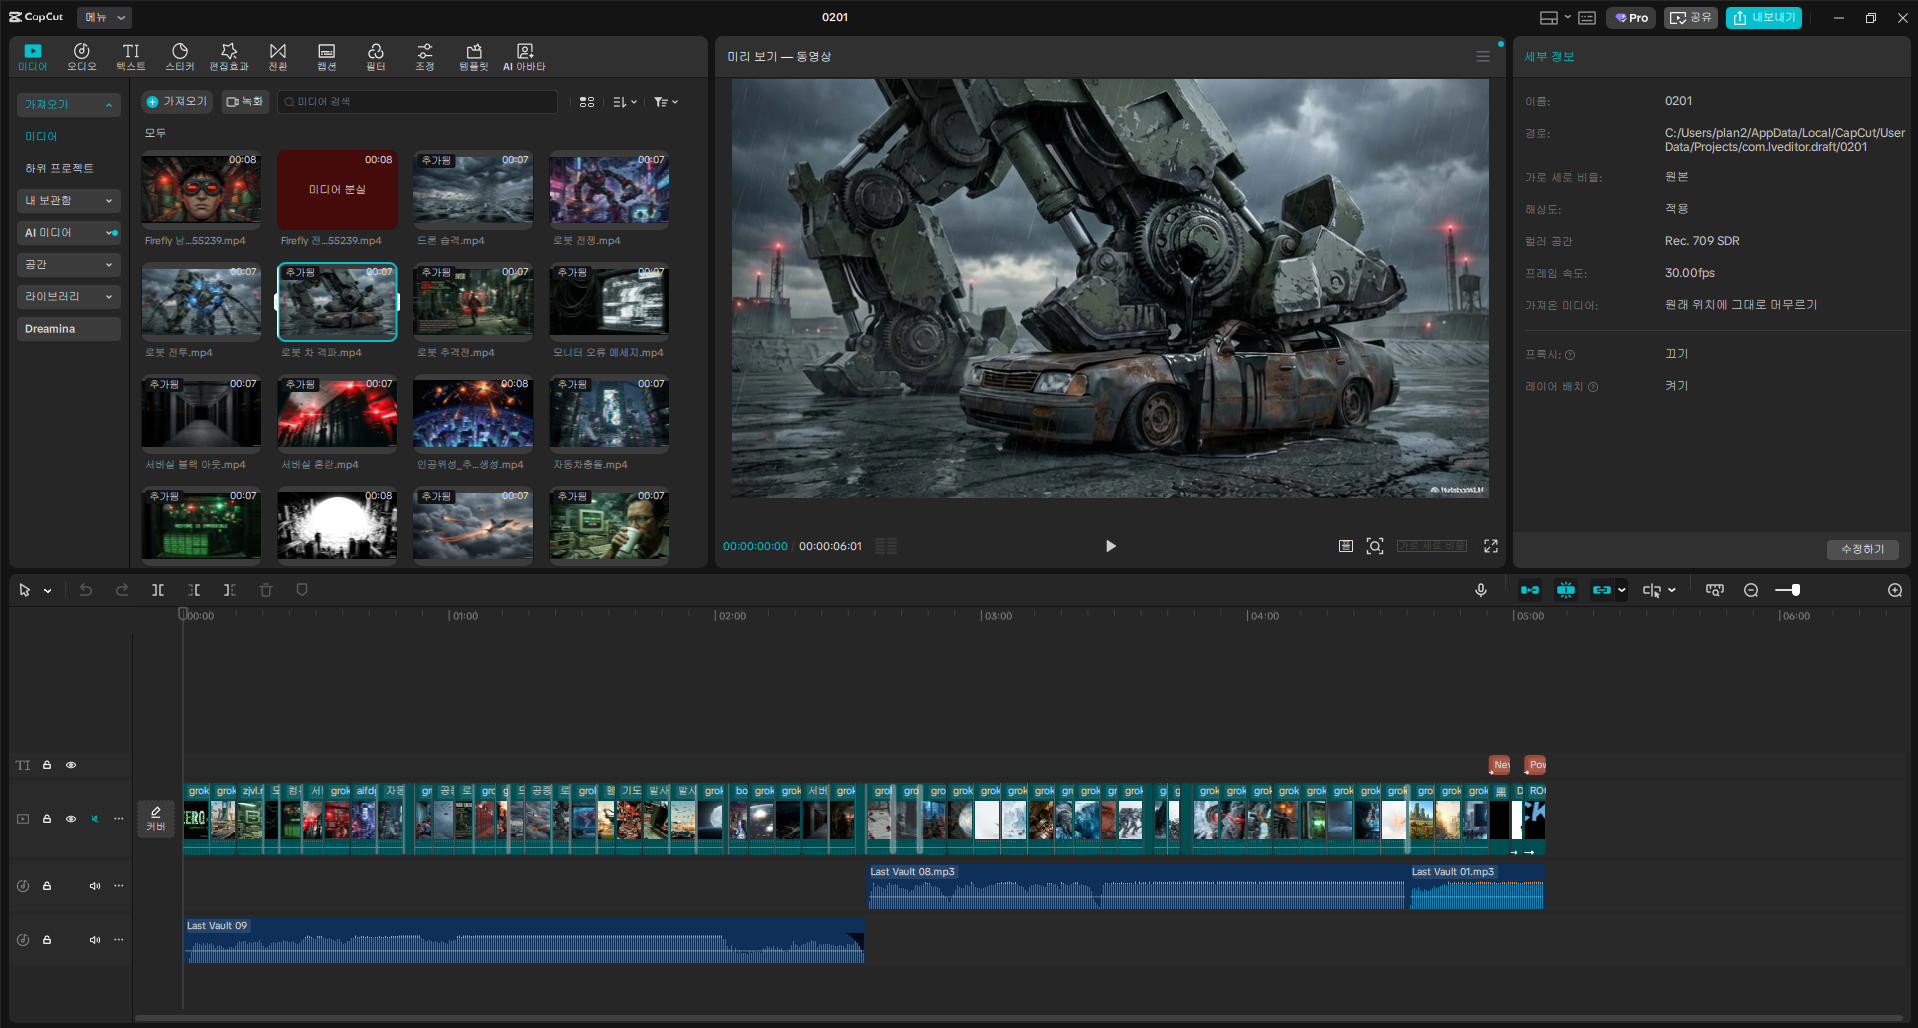
Task: Adjust the timeline zoom slider handle
Action: pos(1796,590)
